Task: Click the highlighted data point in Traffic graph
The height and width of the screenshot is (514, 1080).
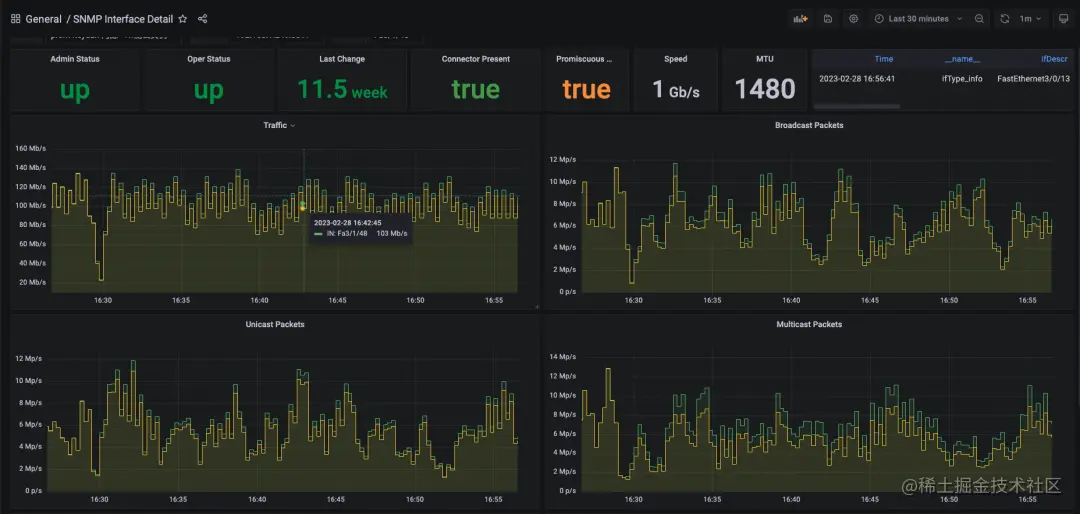Action: click(x=302, y=206)
